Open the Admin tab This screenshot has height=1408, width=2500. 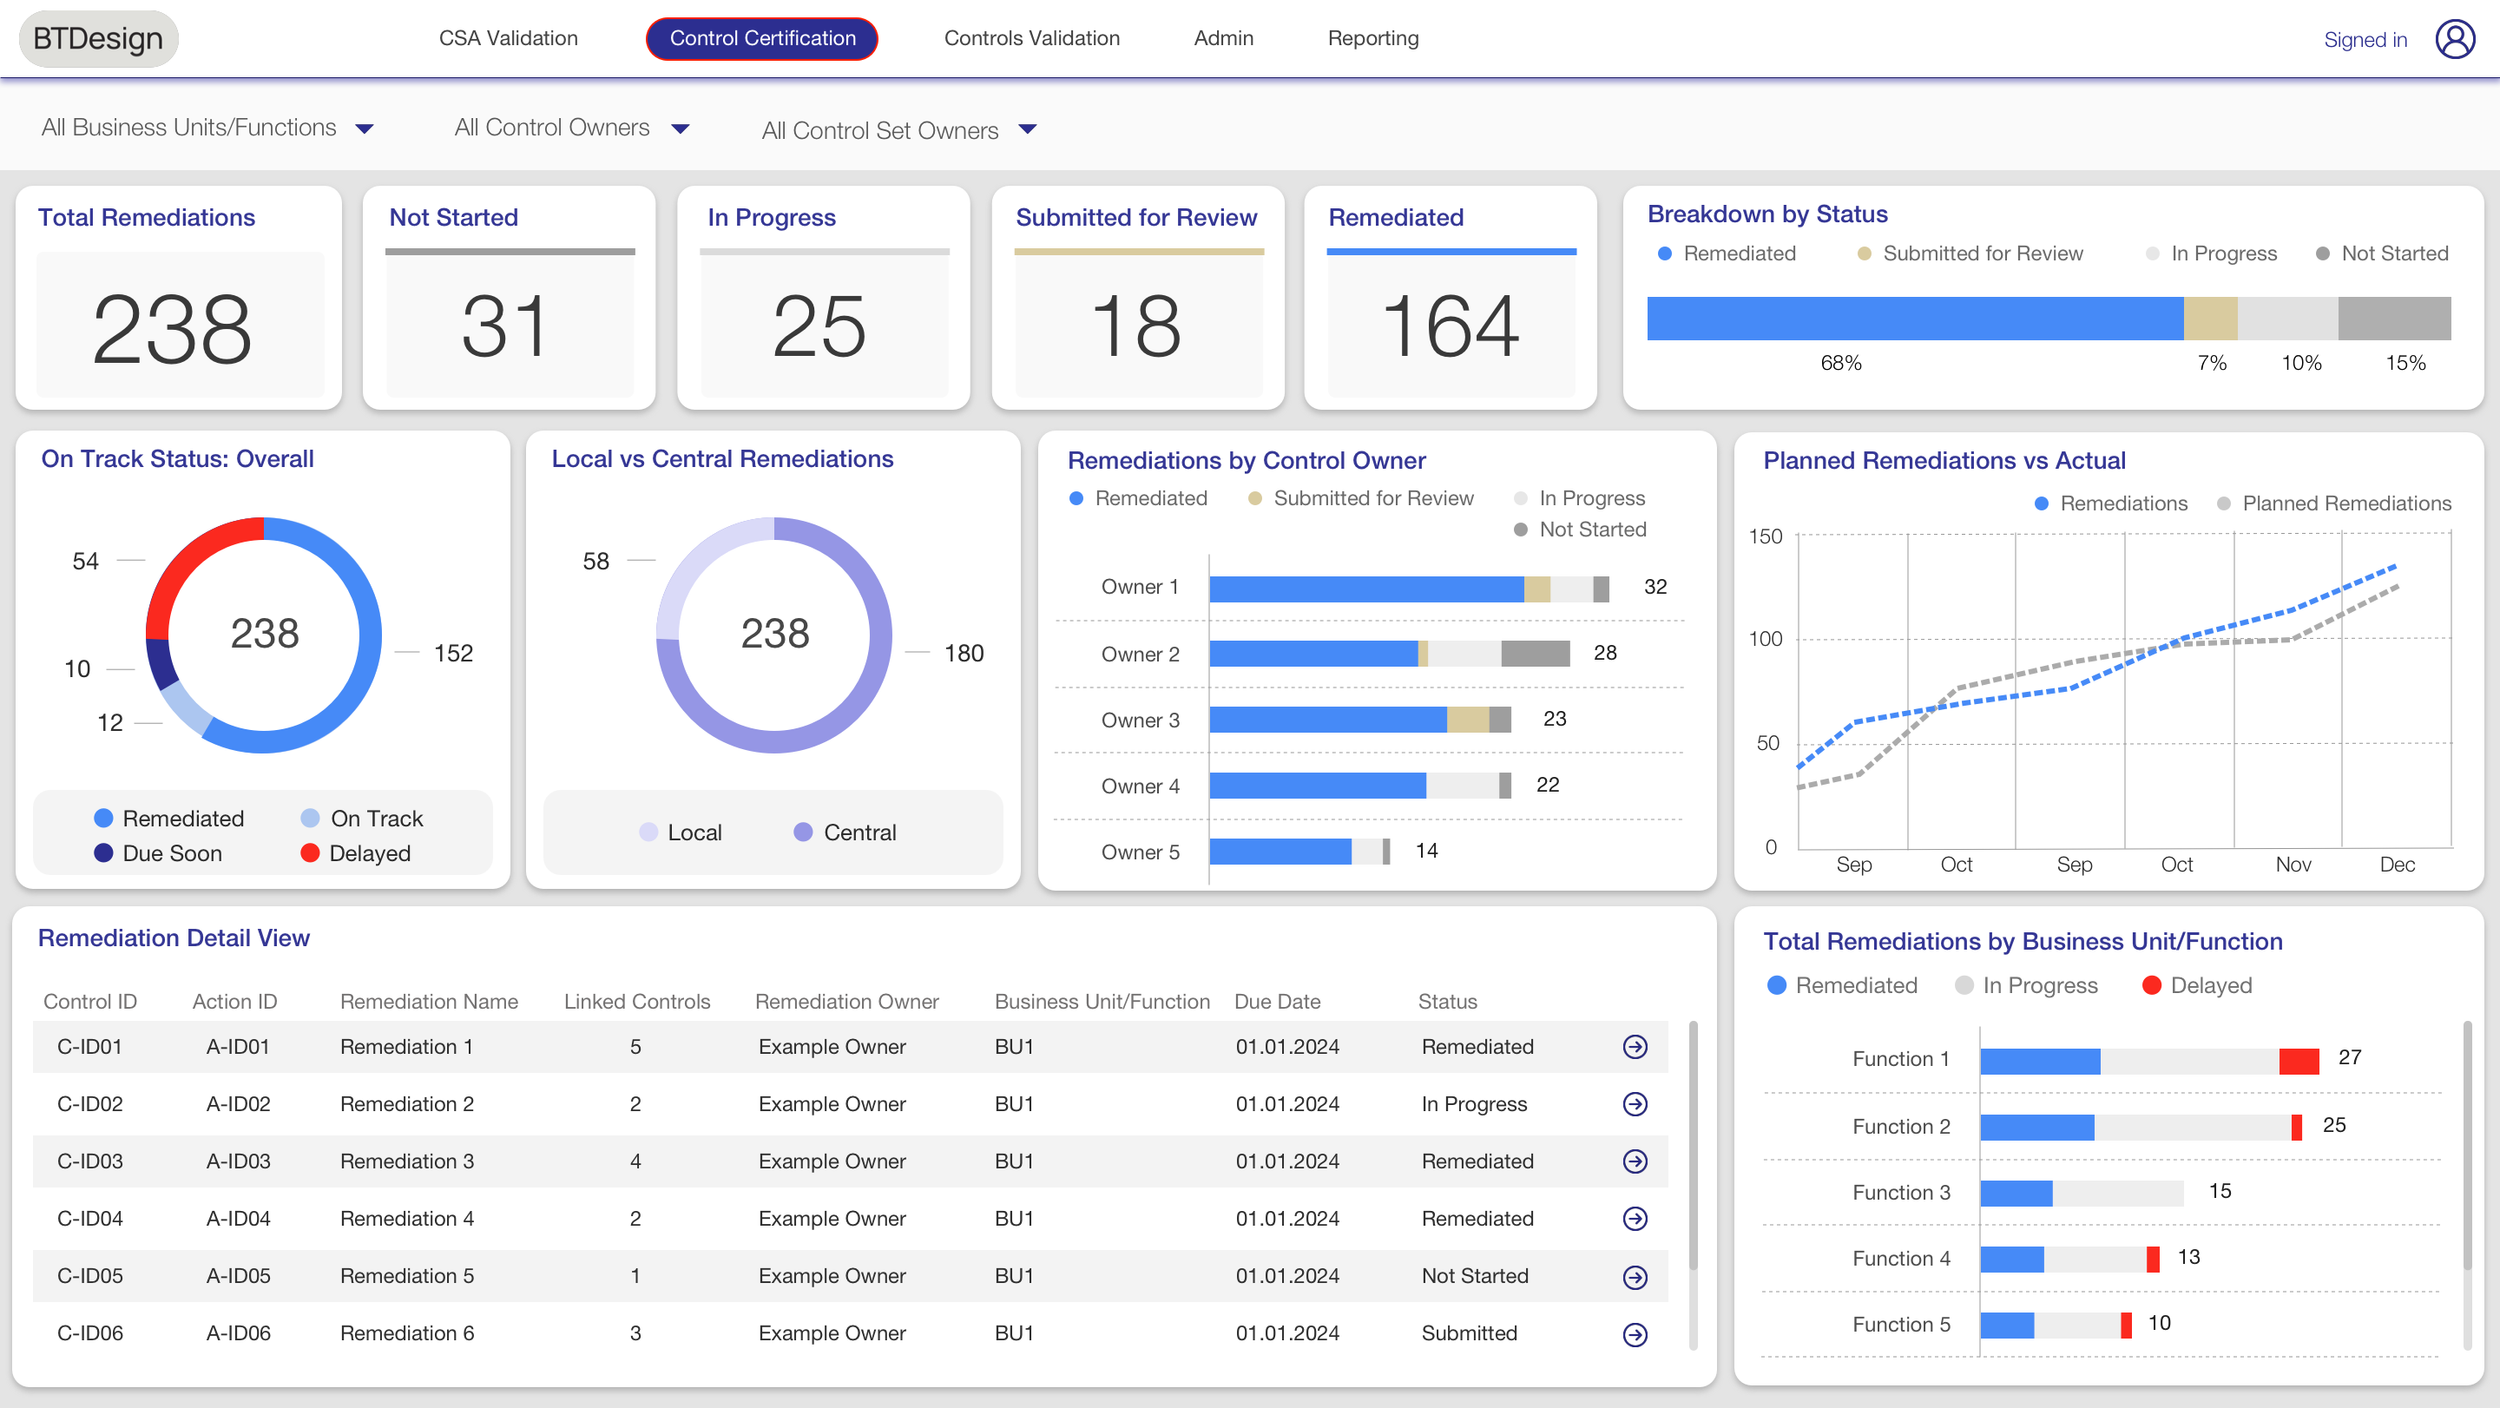point(1223,38)
